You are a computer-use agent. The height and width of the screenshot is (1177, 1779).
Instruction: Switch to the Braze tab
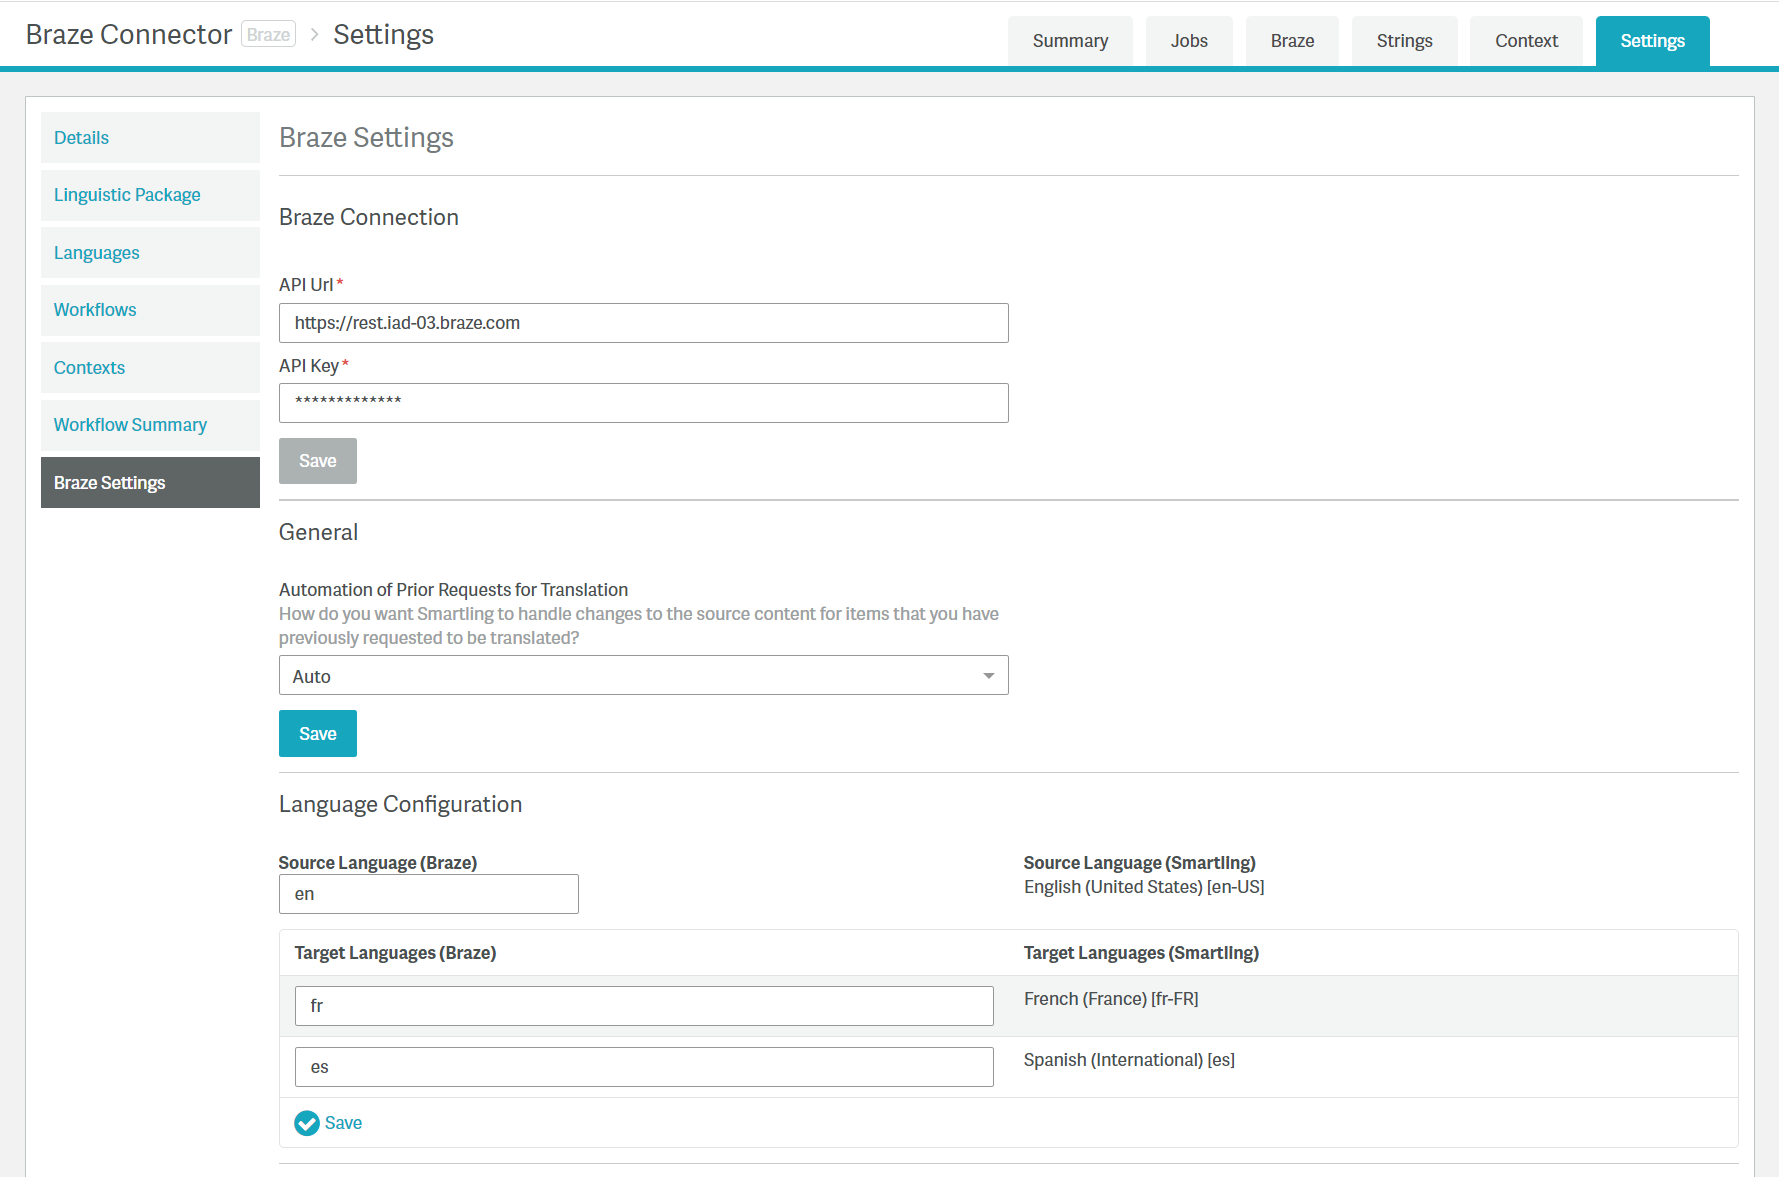(x=1292, y=41)
